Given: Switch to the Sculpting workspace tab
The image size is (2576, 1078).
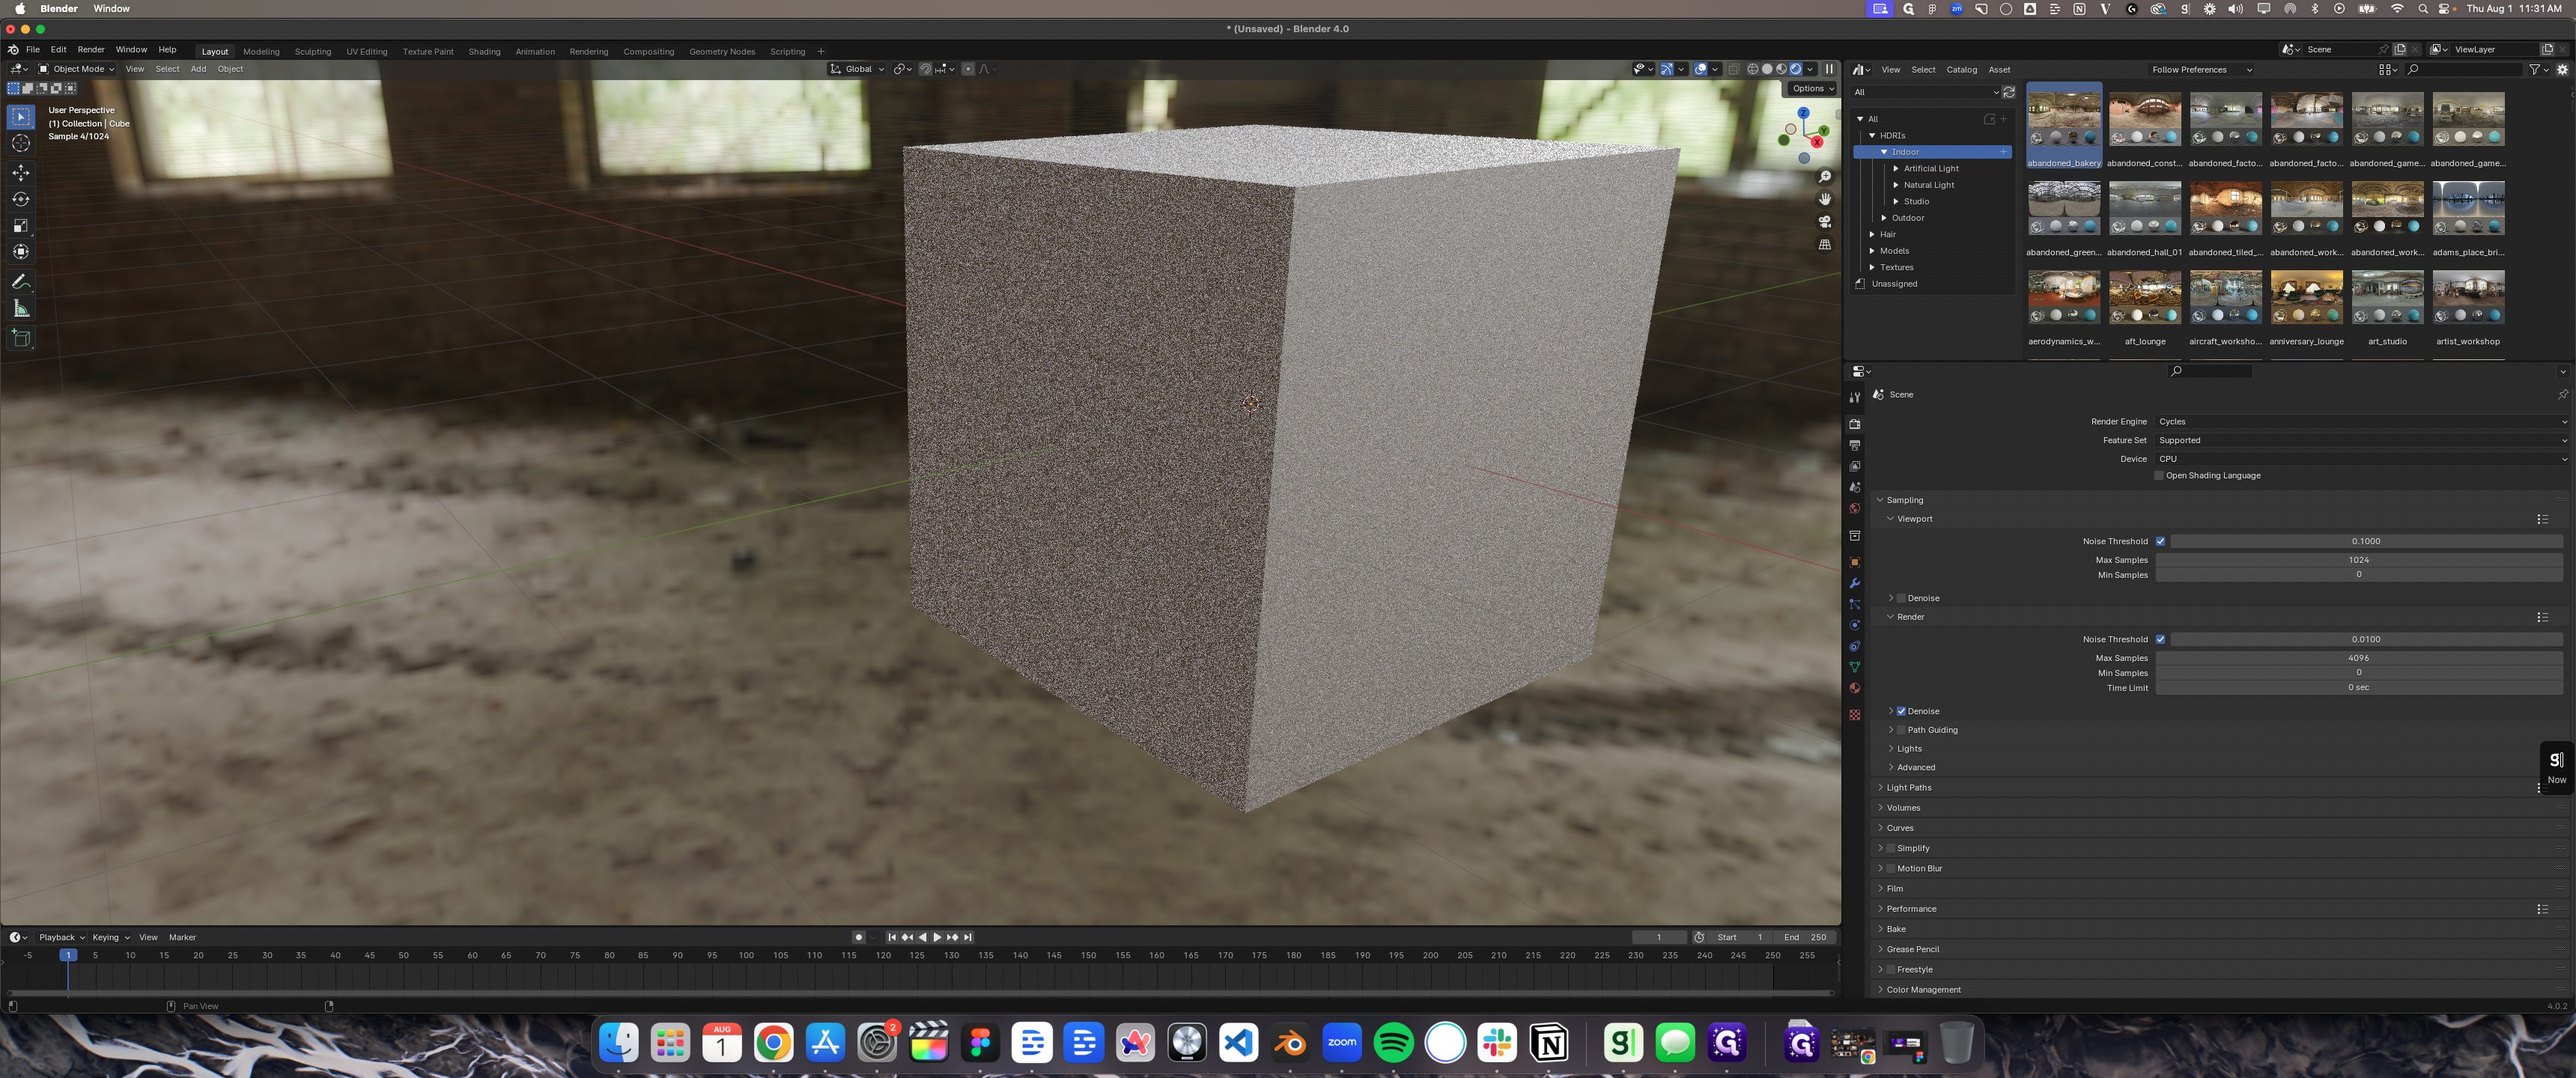Looking at the screenshot, I should pyautogui.click(x=313, y=52).
